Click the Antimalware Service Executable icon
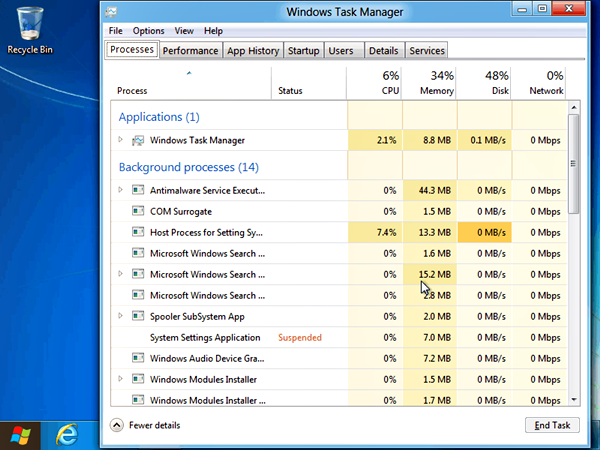This screenshot has width=600, height=450. (138, 190)
